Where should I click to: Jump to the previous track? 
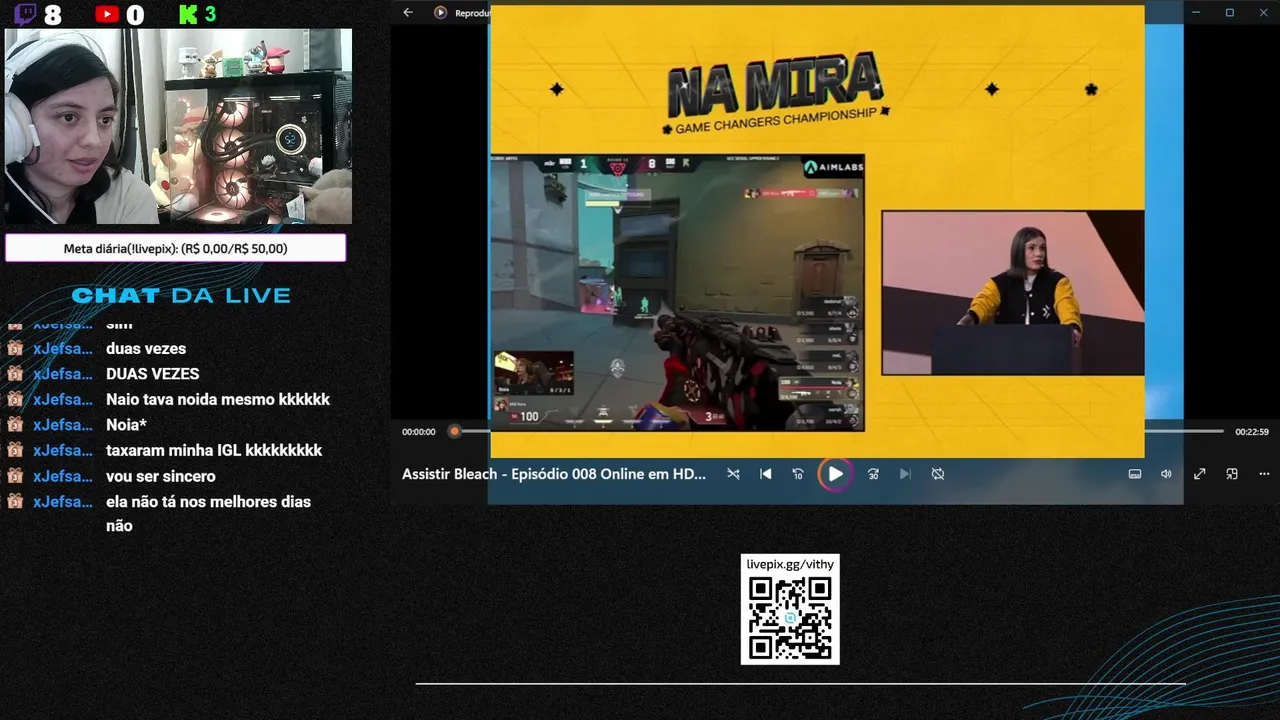(x=766, y=474)
